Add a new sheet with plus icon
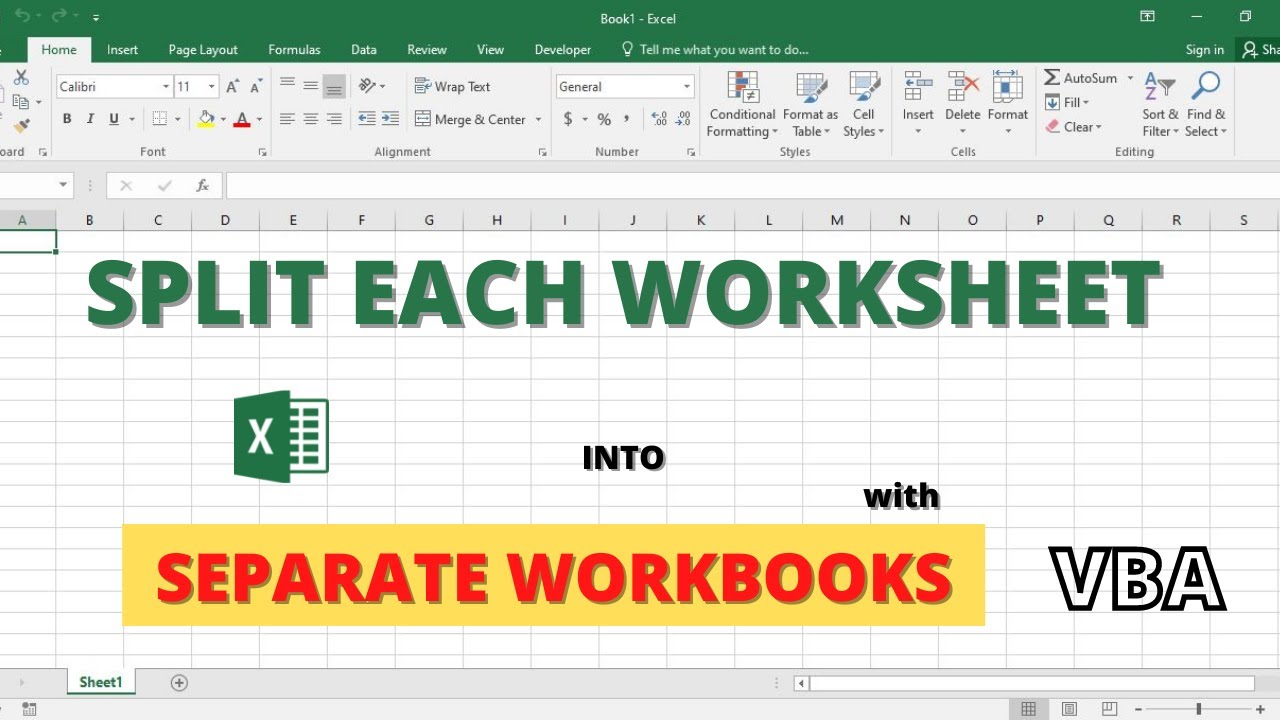The image size is (1280, 720). coord(179,683)
